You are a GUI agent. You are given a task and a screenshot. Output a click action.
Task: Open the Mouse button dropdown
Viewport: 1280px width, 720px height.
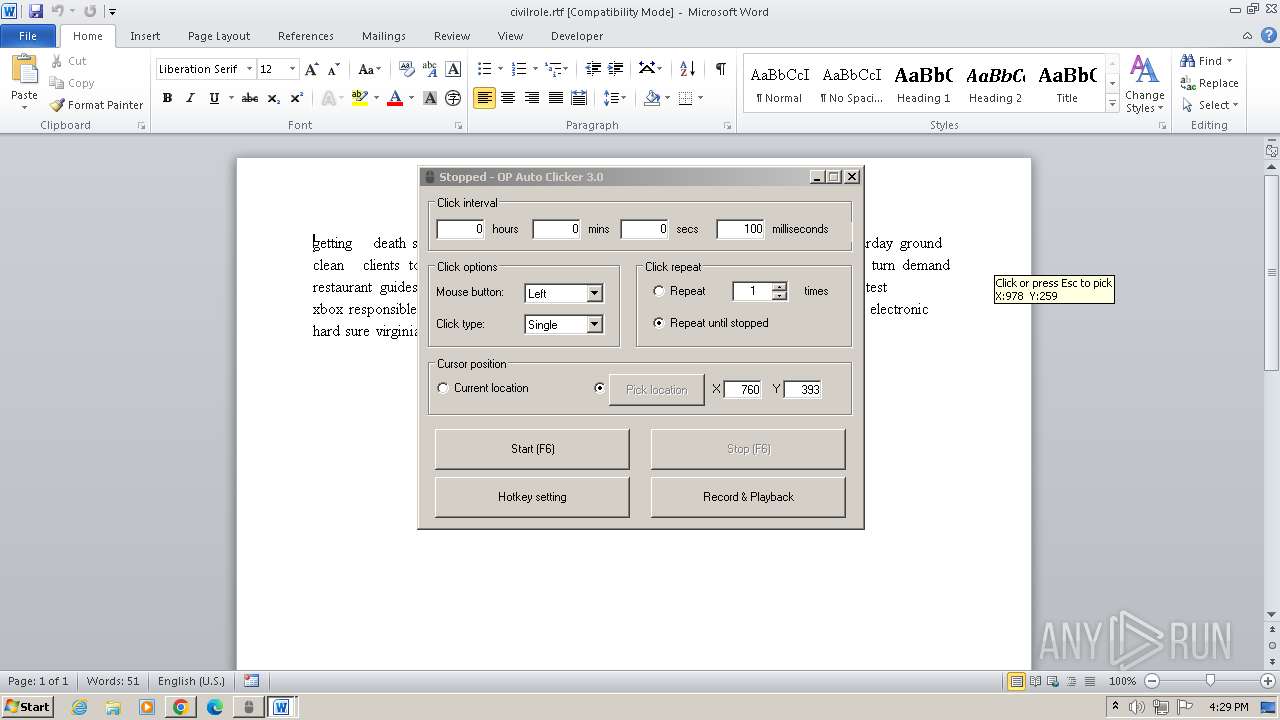595,293
